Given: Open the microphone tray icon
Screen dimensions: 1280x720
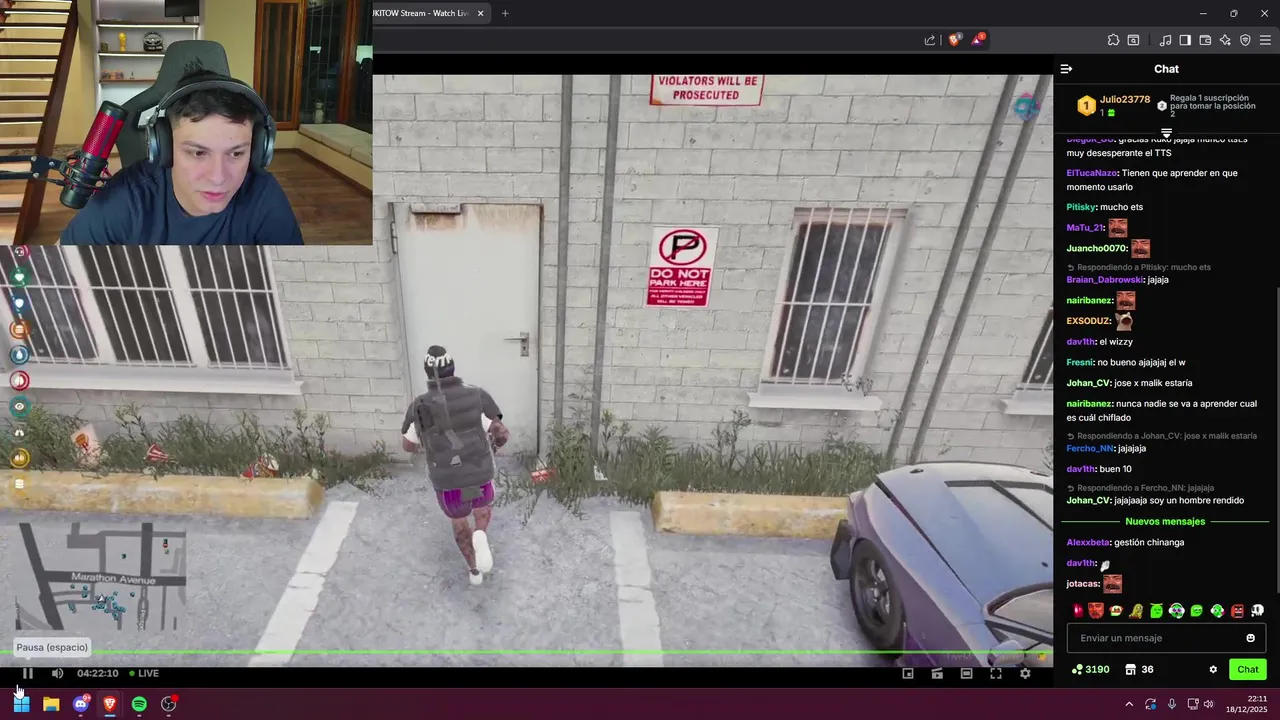Looking at the screenshot, I should (x=1172, y=704).
